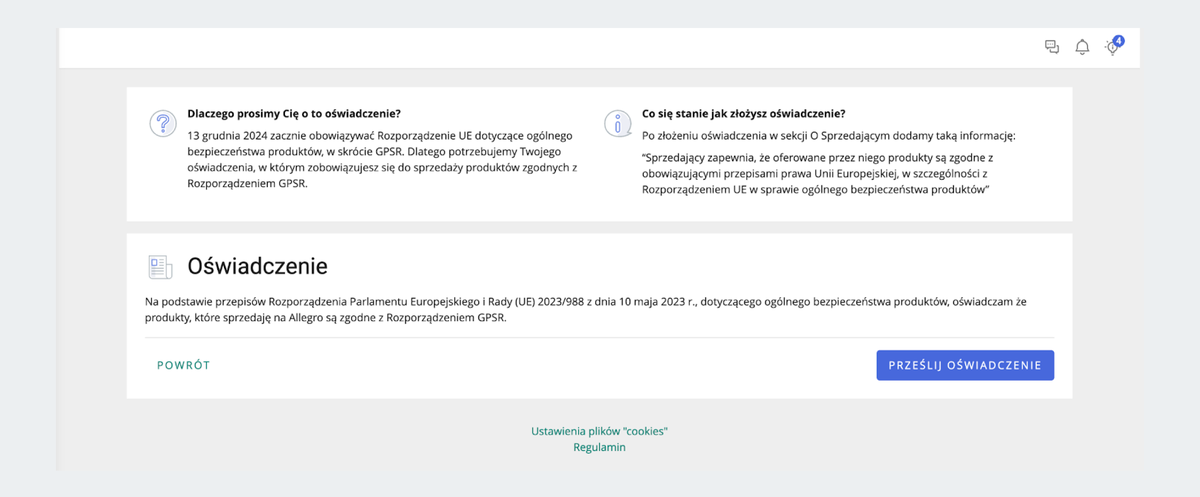Click the Prześlij oświadczenie button

[965, 365]
